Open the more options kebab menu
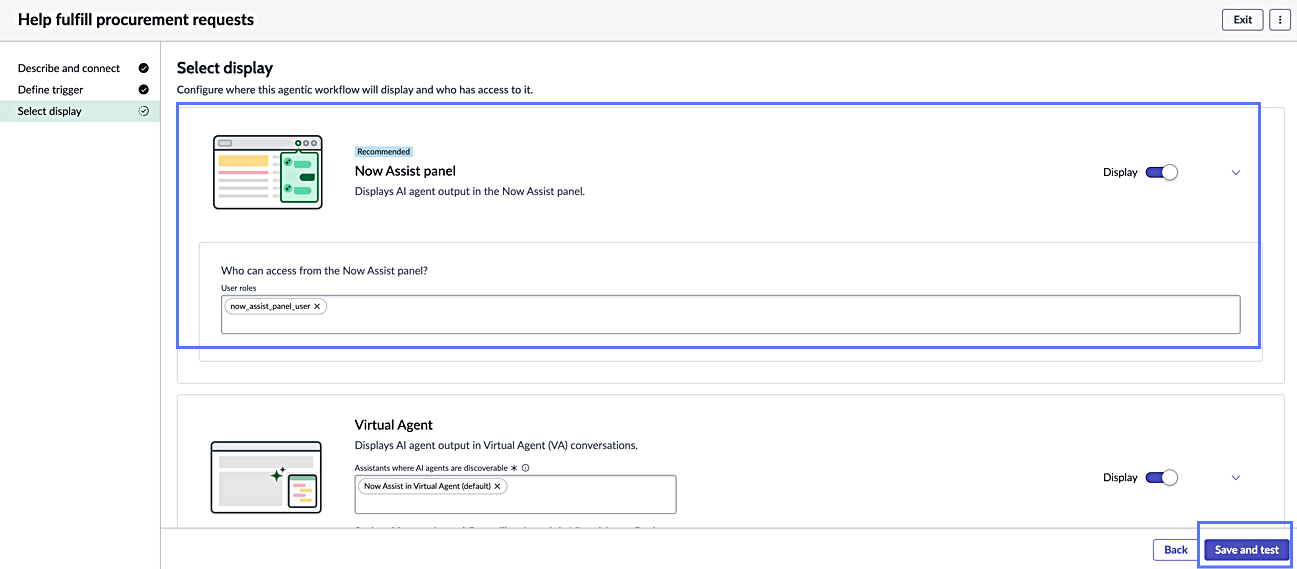1297x569 pixels. (x=1279, y=19)
